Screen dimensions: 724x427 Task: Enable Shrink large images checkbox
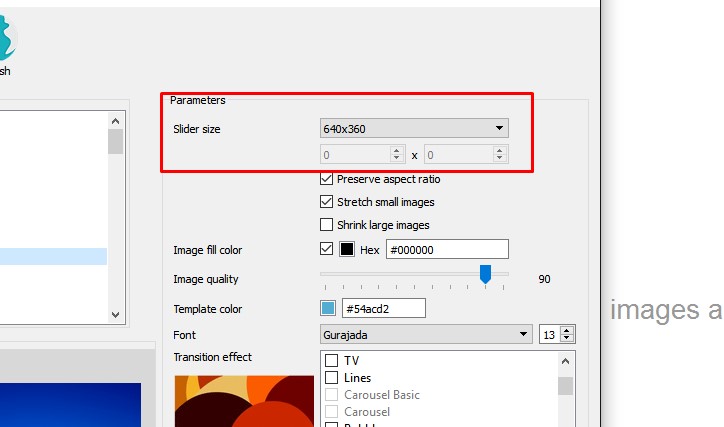[x=326, y=225]
